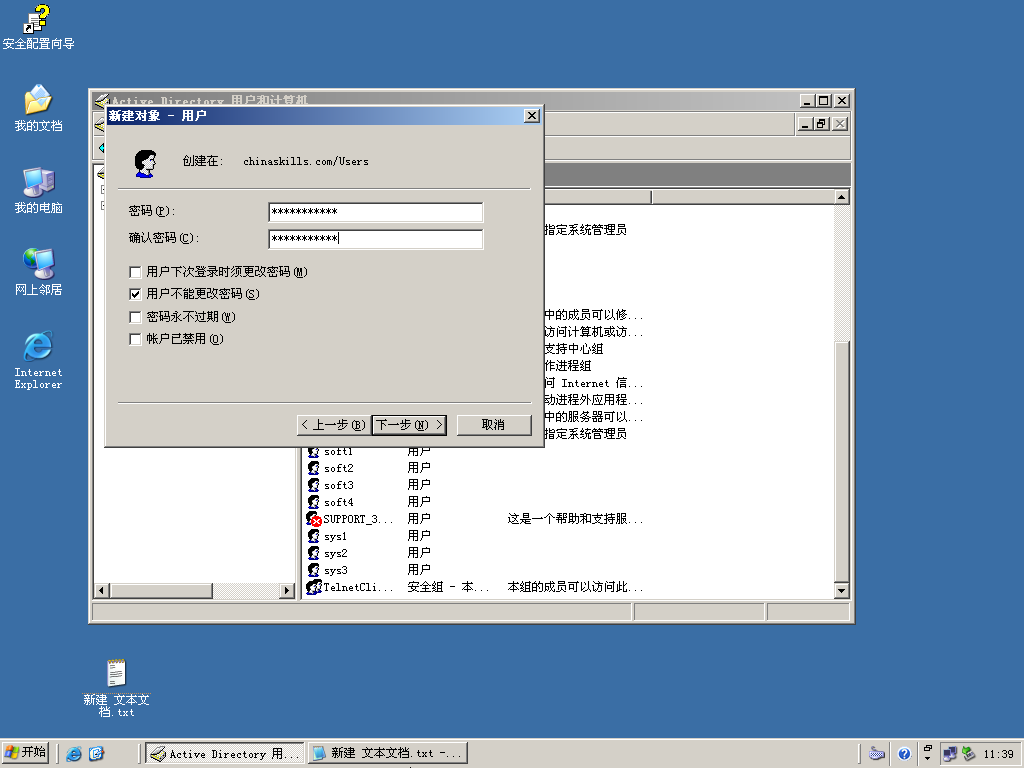
Task: Uncheck 用户不能更改密码 checkbox
Action: (135, 295)
